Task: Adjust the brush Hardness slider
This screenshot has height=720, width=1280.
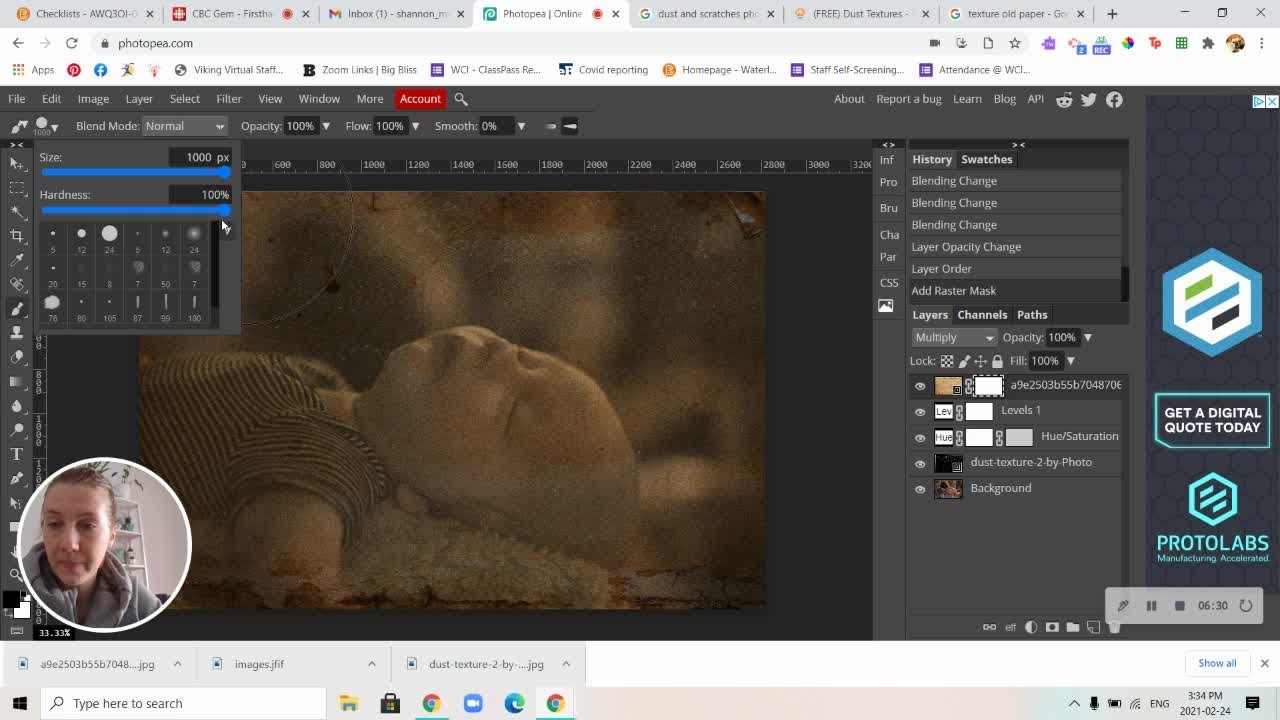Action: coord(134,210)
